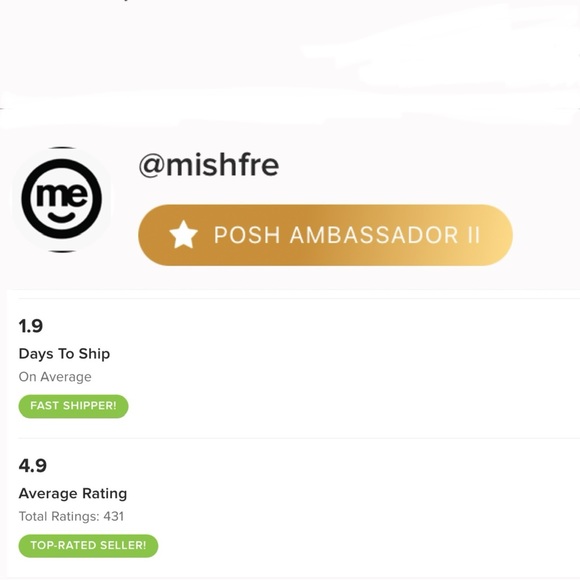The height and width of the screenshot is (580, 580).
Task: Click the Average Rating label
Action: (73, 493)
